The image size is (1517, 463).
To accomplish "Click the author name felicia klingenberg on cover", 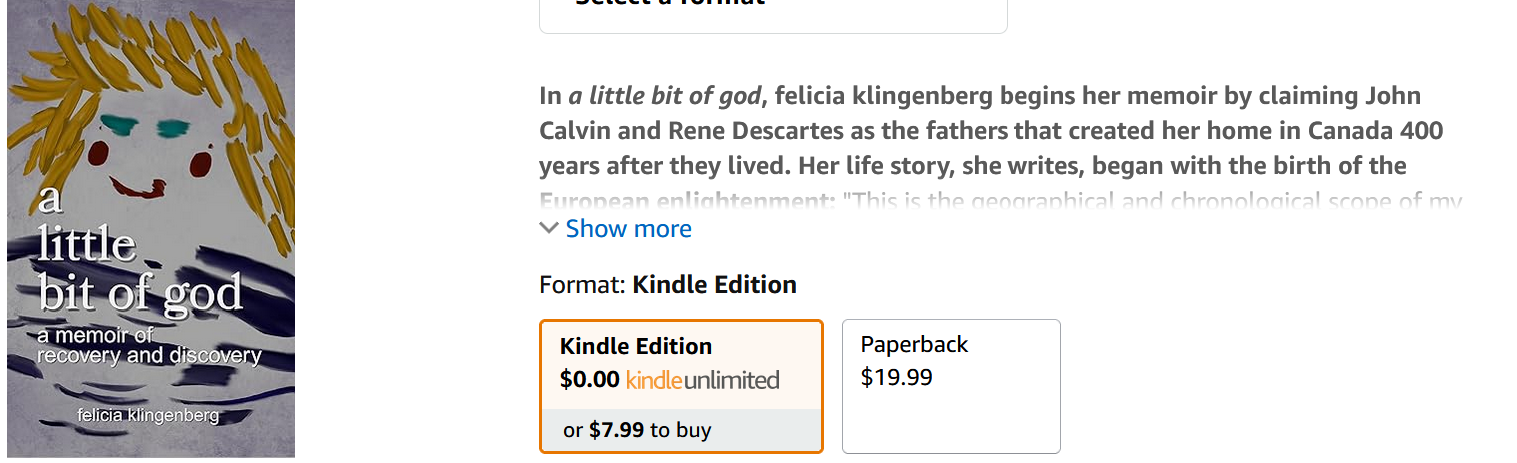I will click(x=149, y=415).
